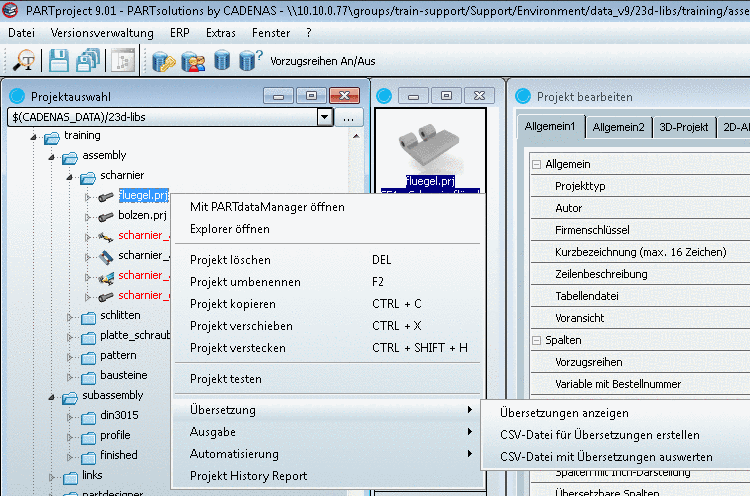Image resolution: width=750 pixels, height=496 pixels.
Task: Click the project tree scroll up arrow
Action: pos(356,136)
